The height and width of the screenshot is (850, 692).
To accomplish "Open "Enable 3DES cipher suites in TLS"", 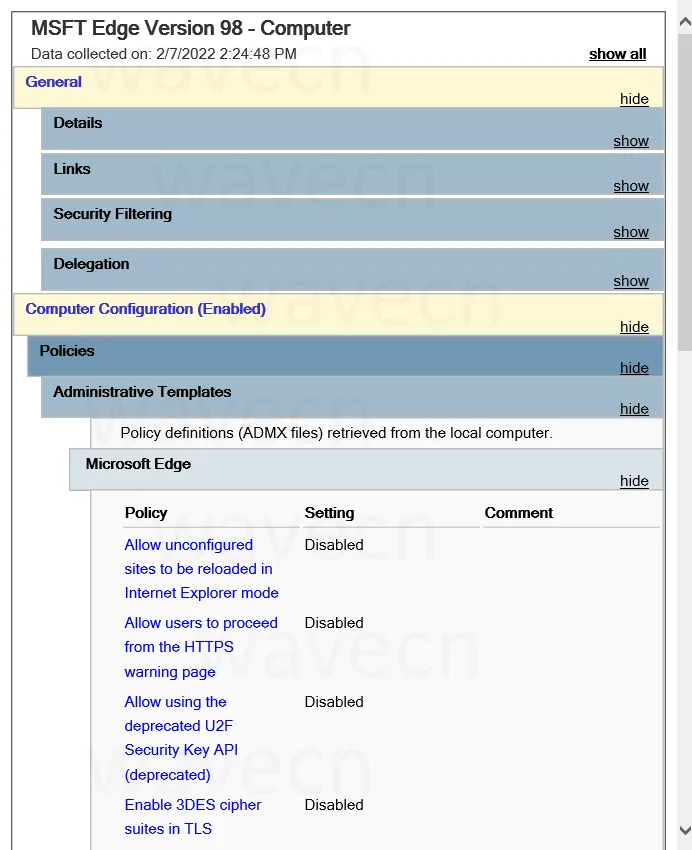I will (x=192, y=817).
